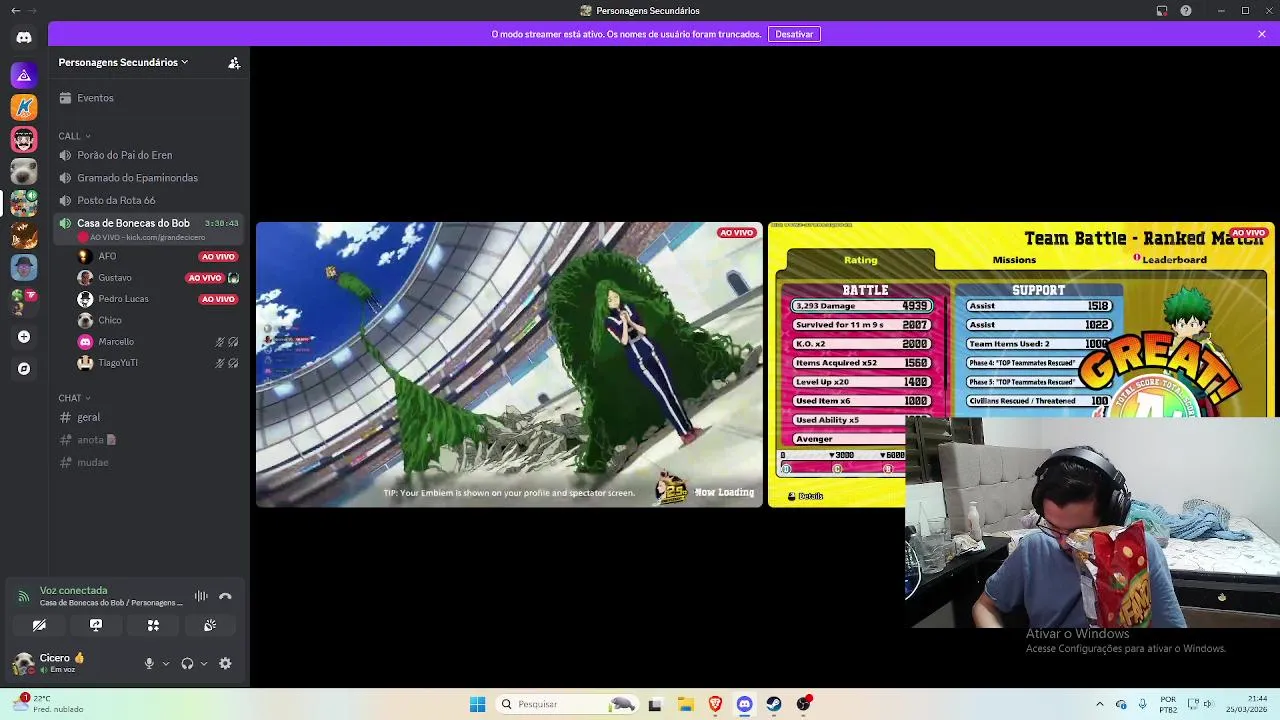1280x720 pixels.
Task: Click the Desativar streamer mode button
Action: 794,34
